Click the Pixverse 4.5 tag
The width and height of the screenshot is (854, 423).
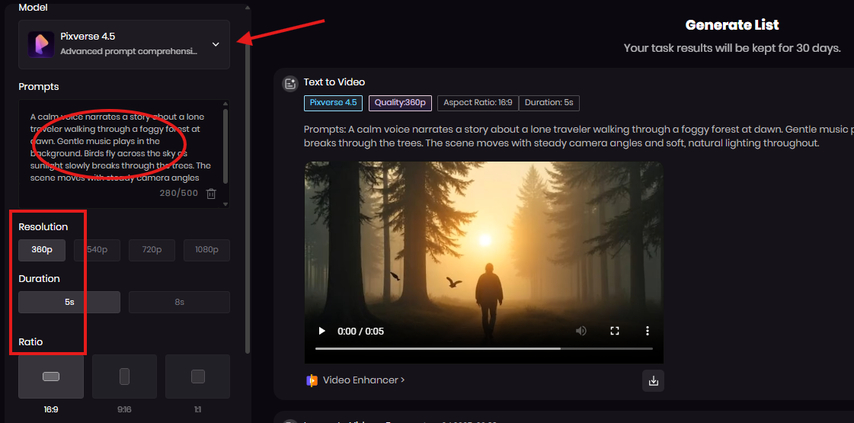[333, 103]
